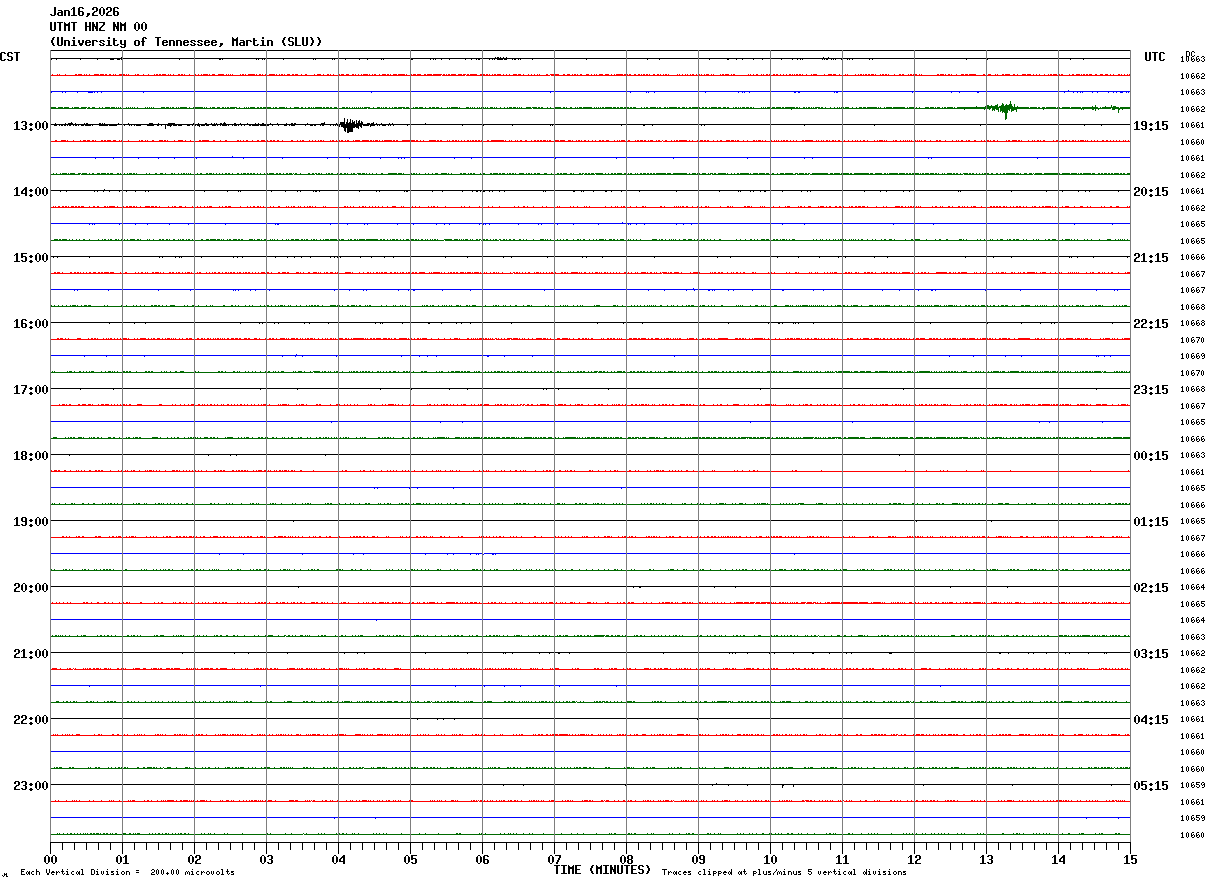Click minute tick 07 on time axis
The width and height of the screenshot is (1210, 886).
coord(554,859)
